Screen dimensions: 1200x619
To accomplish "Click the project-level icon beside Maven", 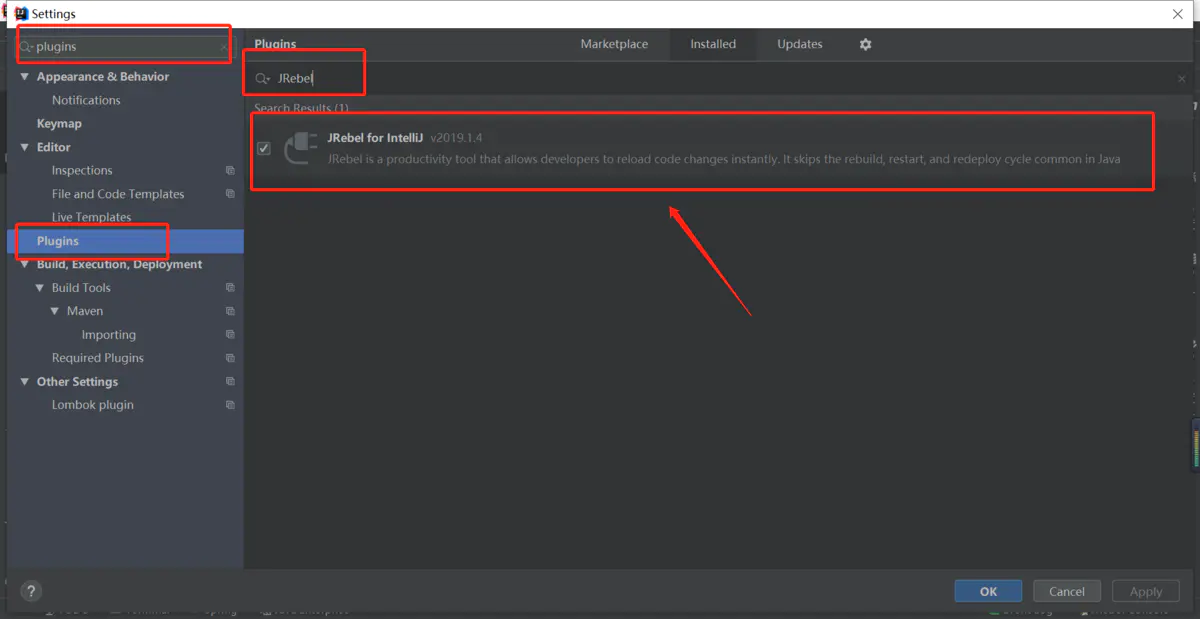I will (x=230, y=311).
